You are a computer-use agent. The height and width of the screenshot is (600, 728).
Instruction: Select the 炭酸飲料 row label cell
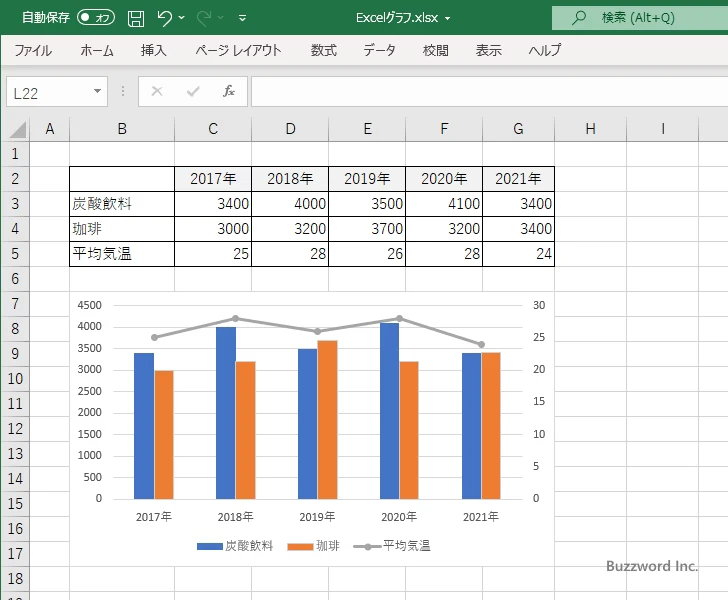pyautogui.click(x=122, y=204)
